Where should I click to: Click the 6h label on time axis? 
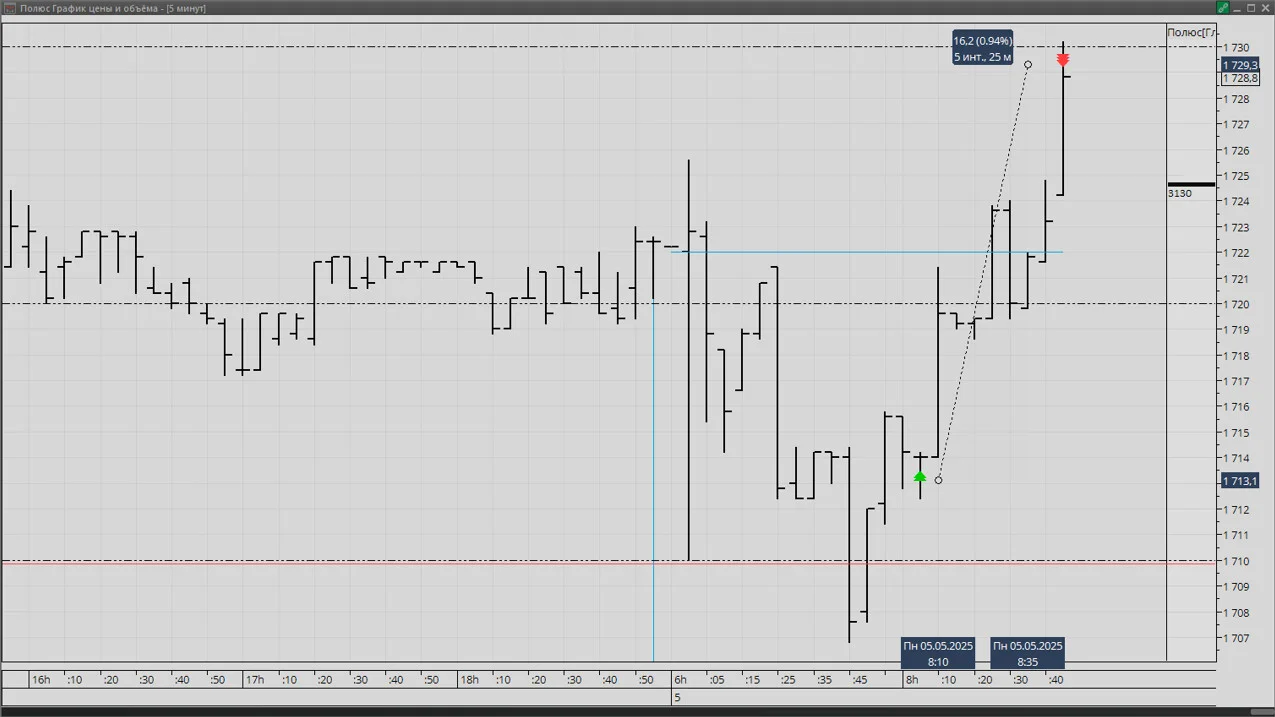point(680,680)
